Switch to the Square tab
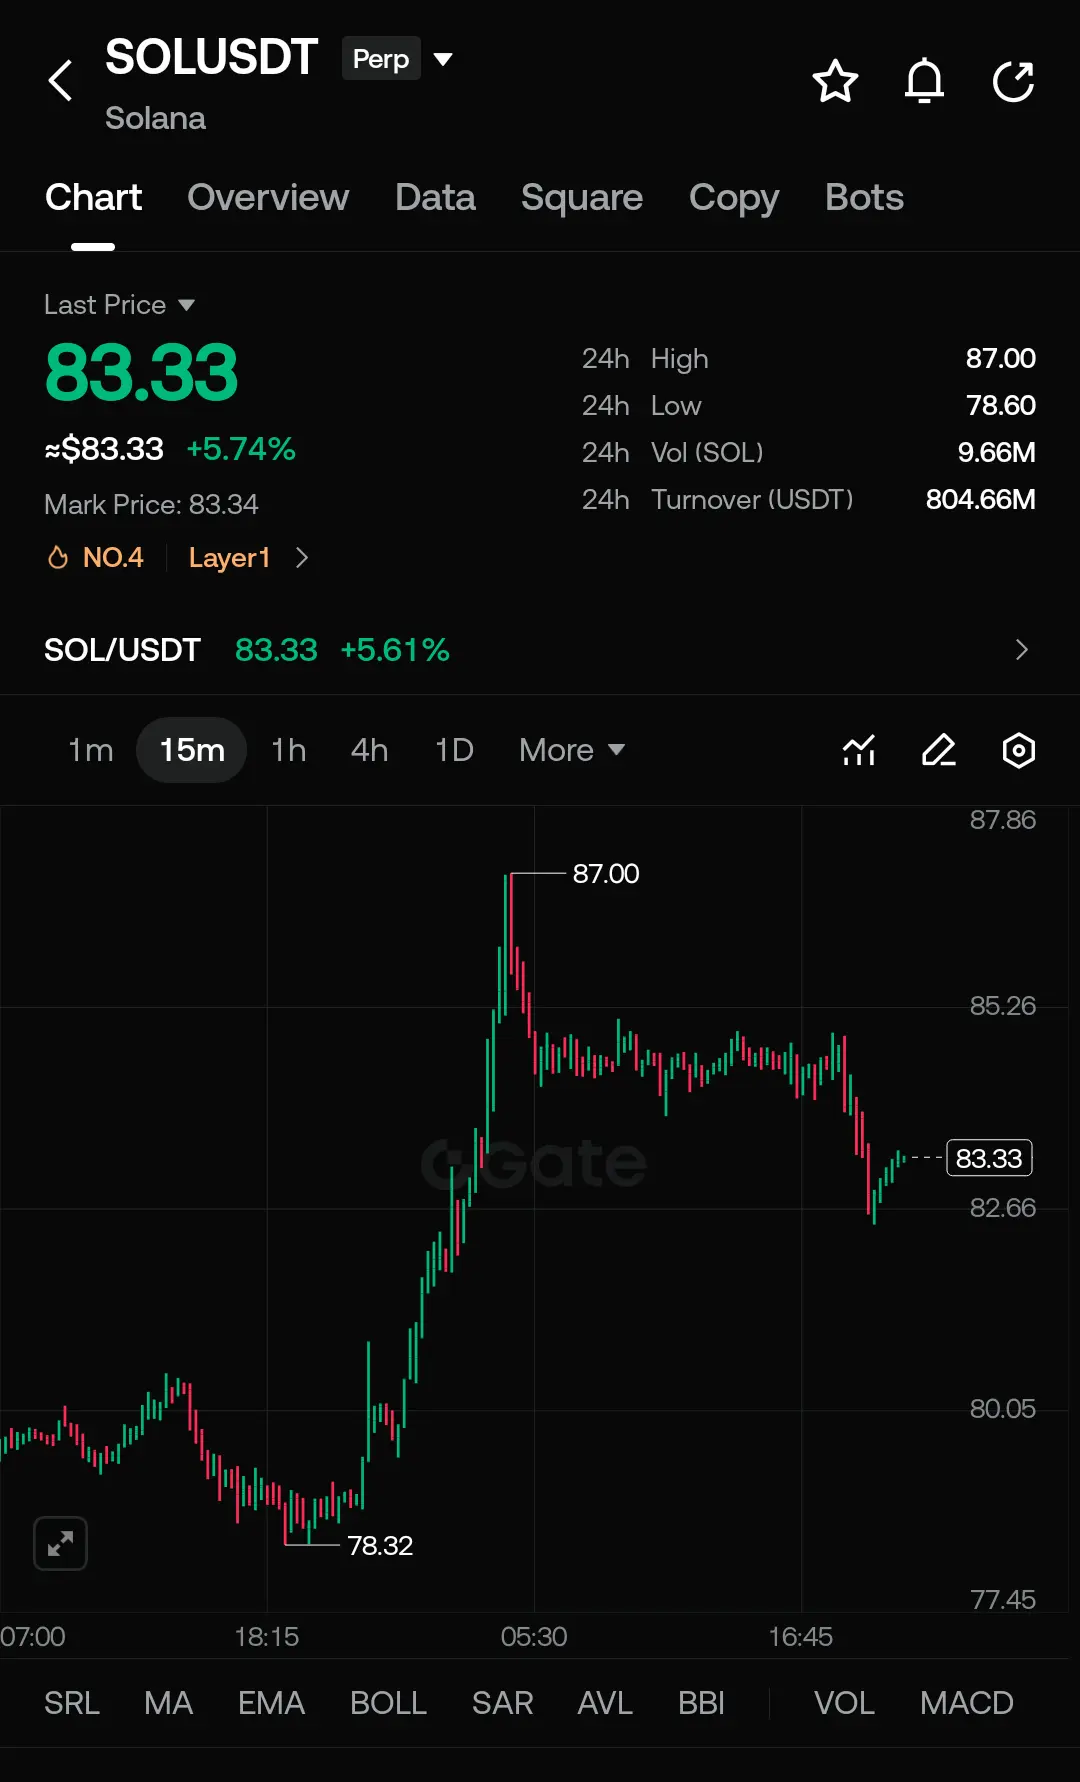The width and height of the screenshot is (1080, 1782). click(x=582, y=197)
